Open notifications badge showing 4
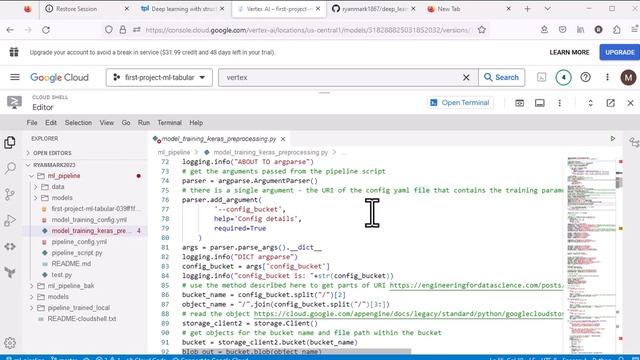The image size is (640, 360). click(x=563, y=77)
